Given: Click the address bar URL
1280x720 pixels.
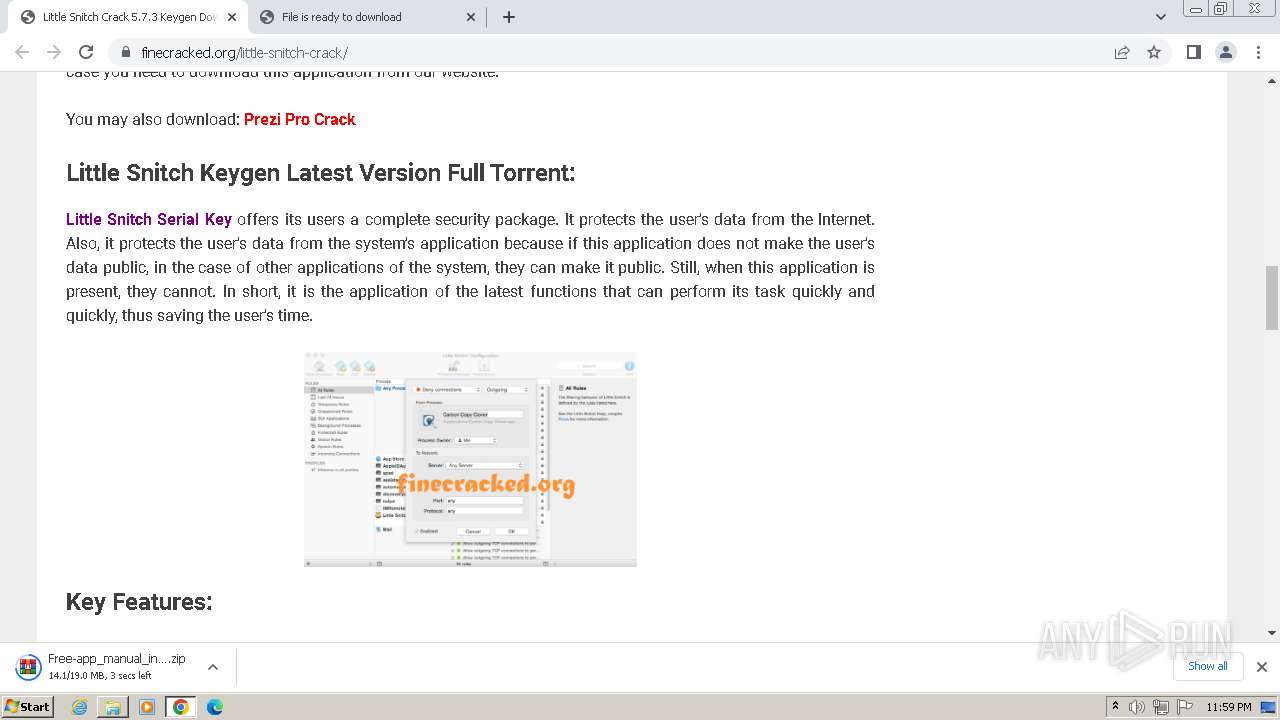Looking at the screenshot, I should tap(244, 53).
